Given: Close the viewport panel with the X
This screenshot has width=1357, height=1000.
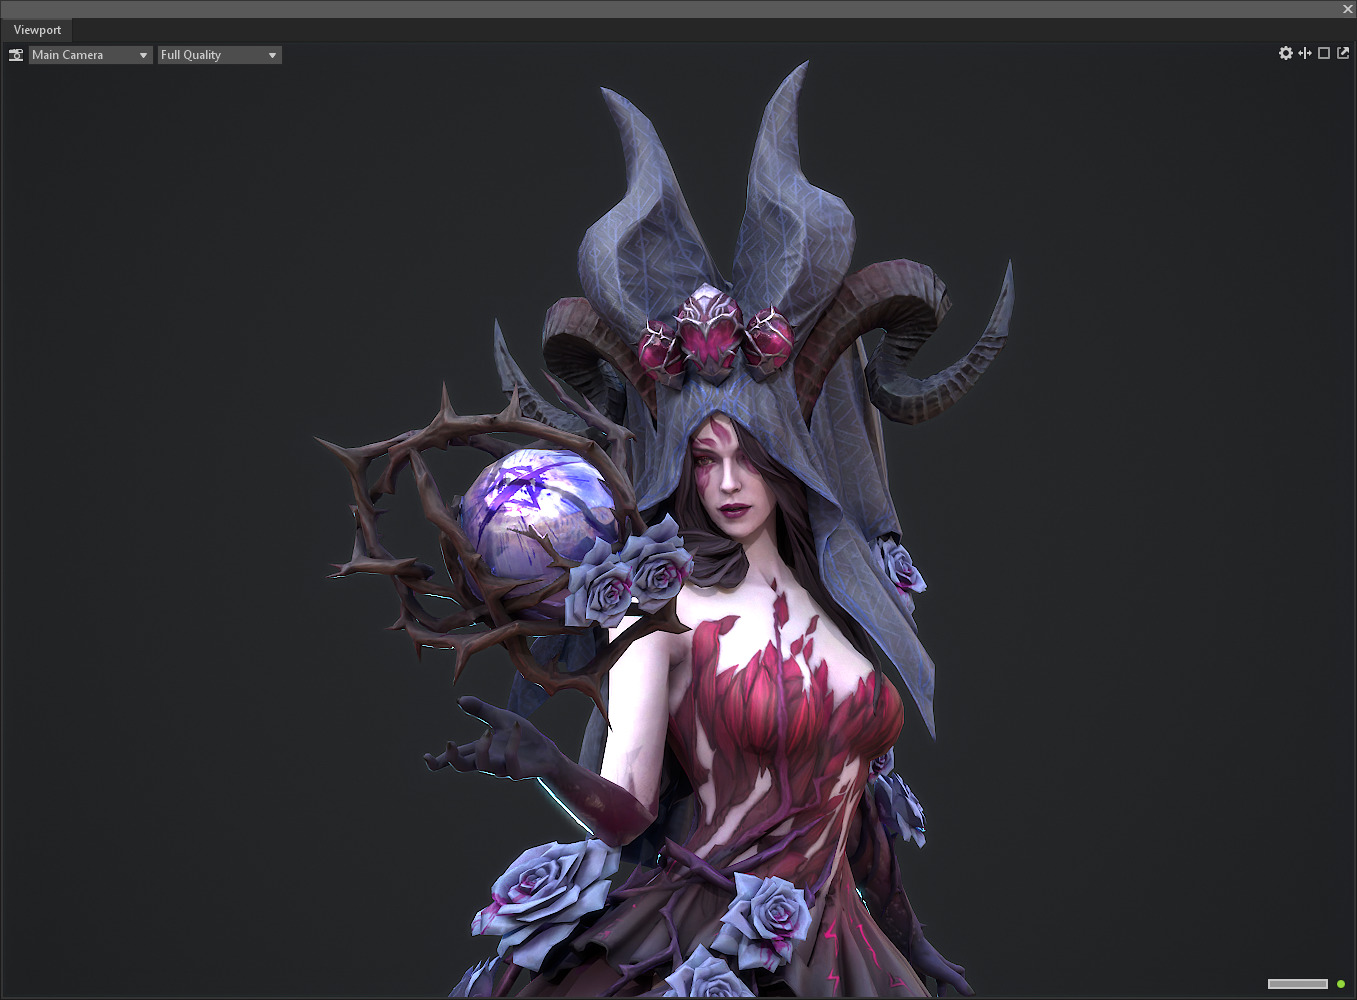Looking at the screenshot, I should click(1347, 9).
